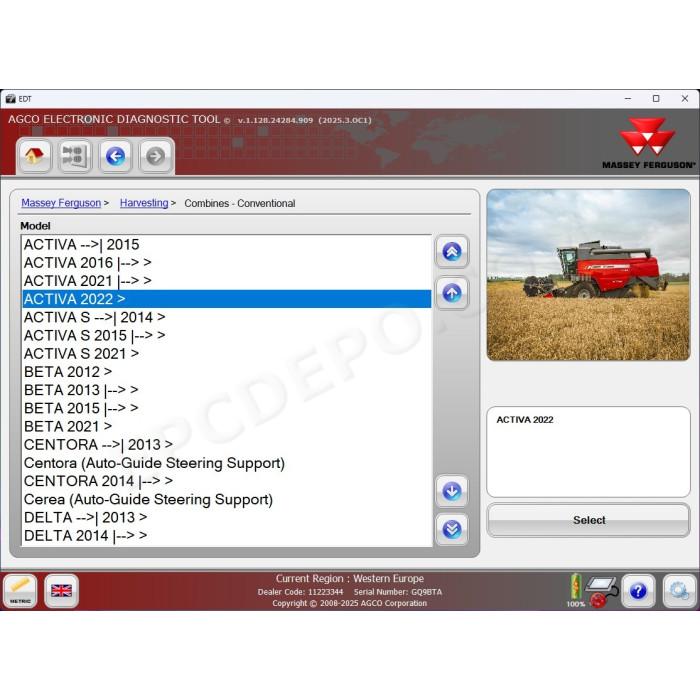
Task: Toggle Metric units ruler icon
Action: point(20,591)
